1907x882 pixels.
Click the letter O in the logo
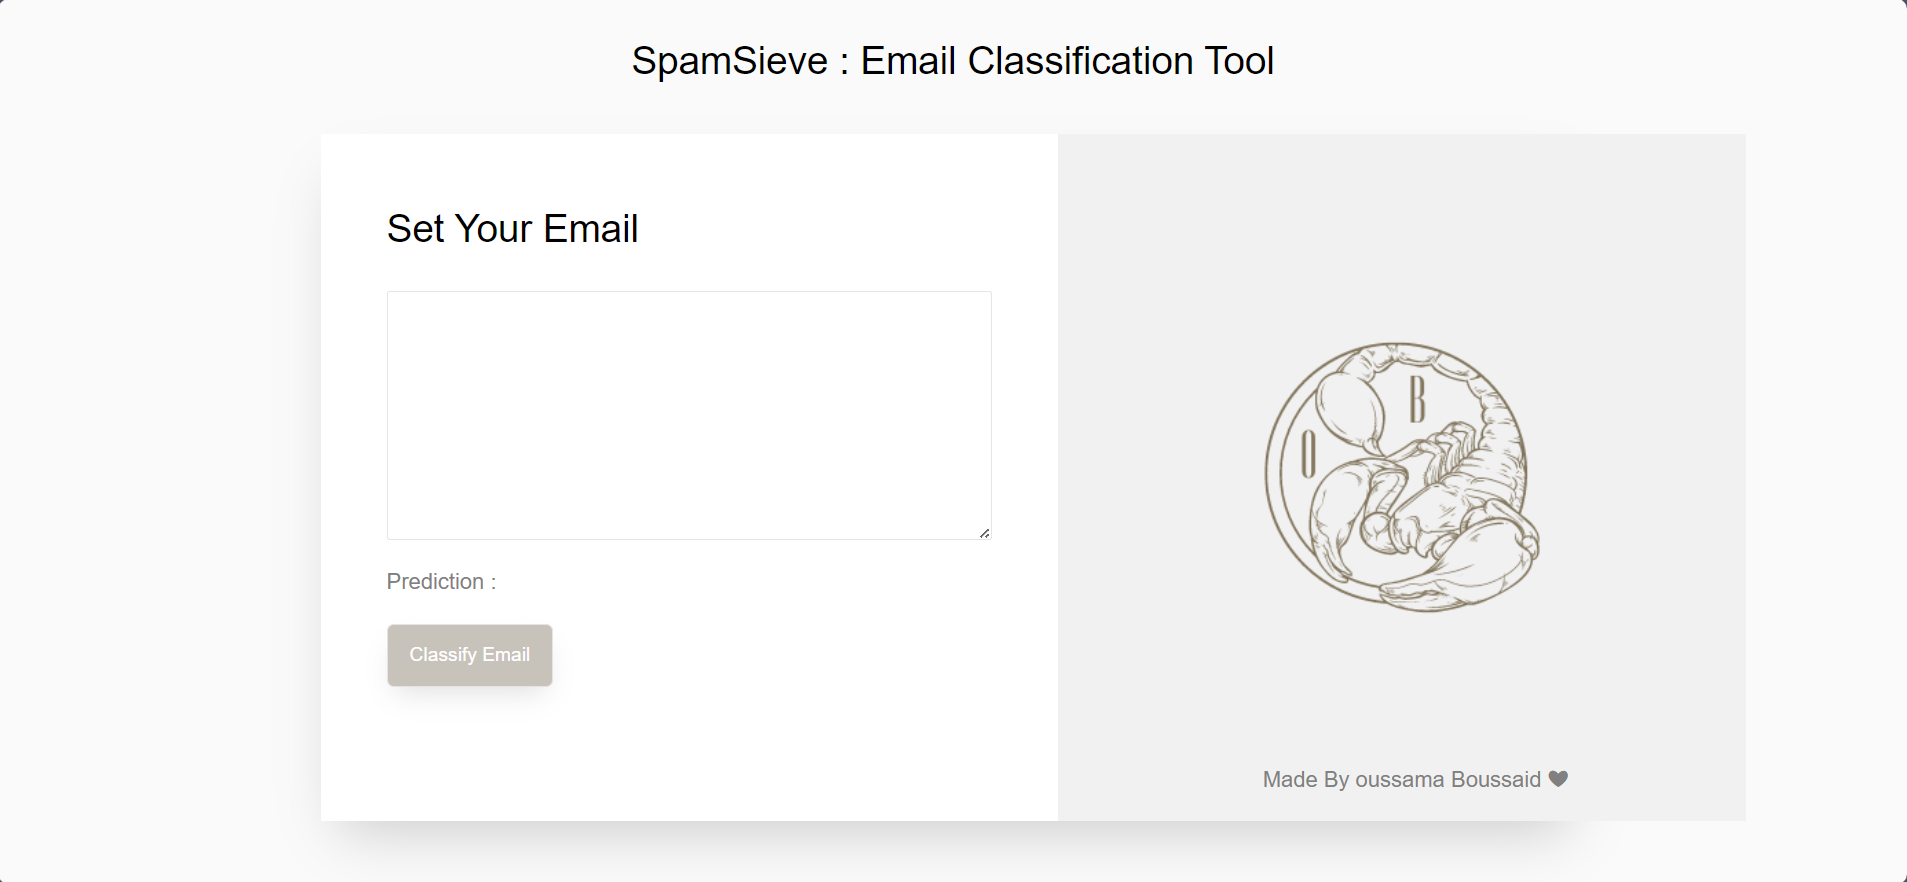pyautogui.click(x=1308, y=454)
